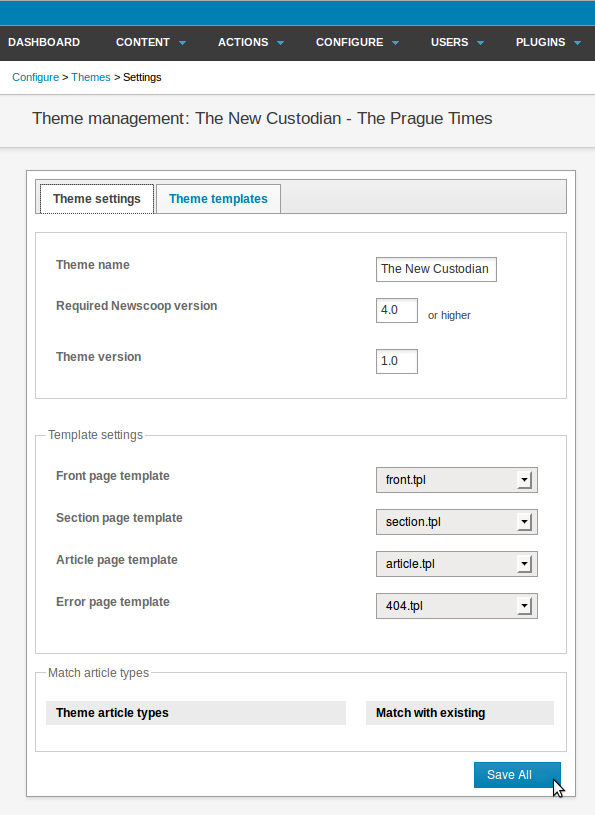Focus the Theme version input box

396,361
